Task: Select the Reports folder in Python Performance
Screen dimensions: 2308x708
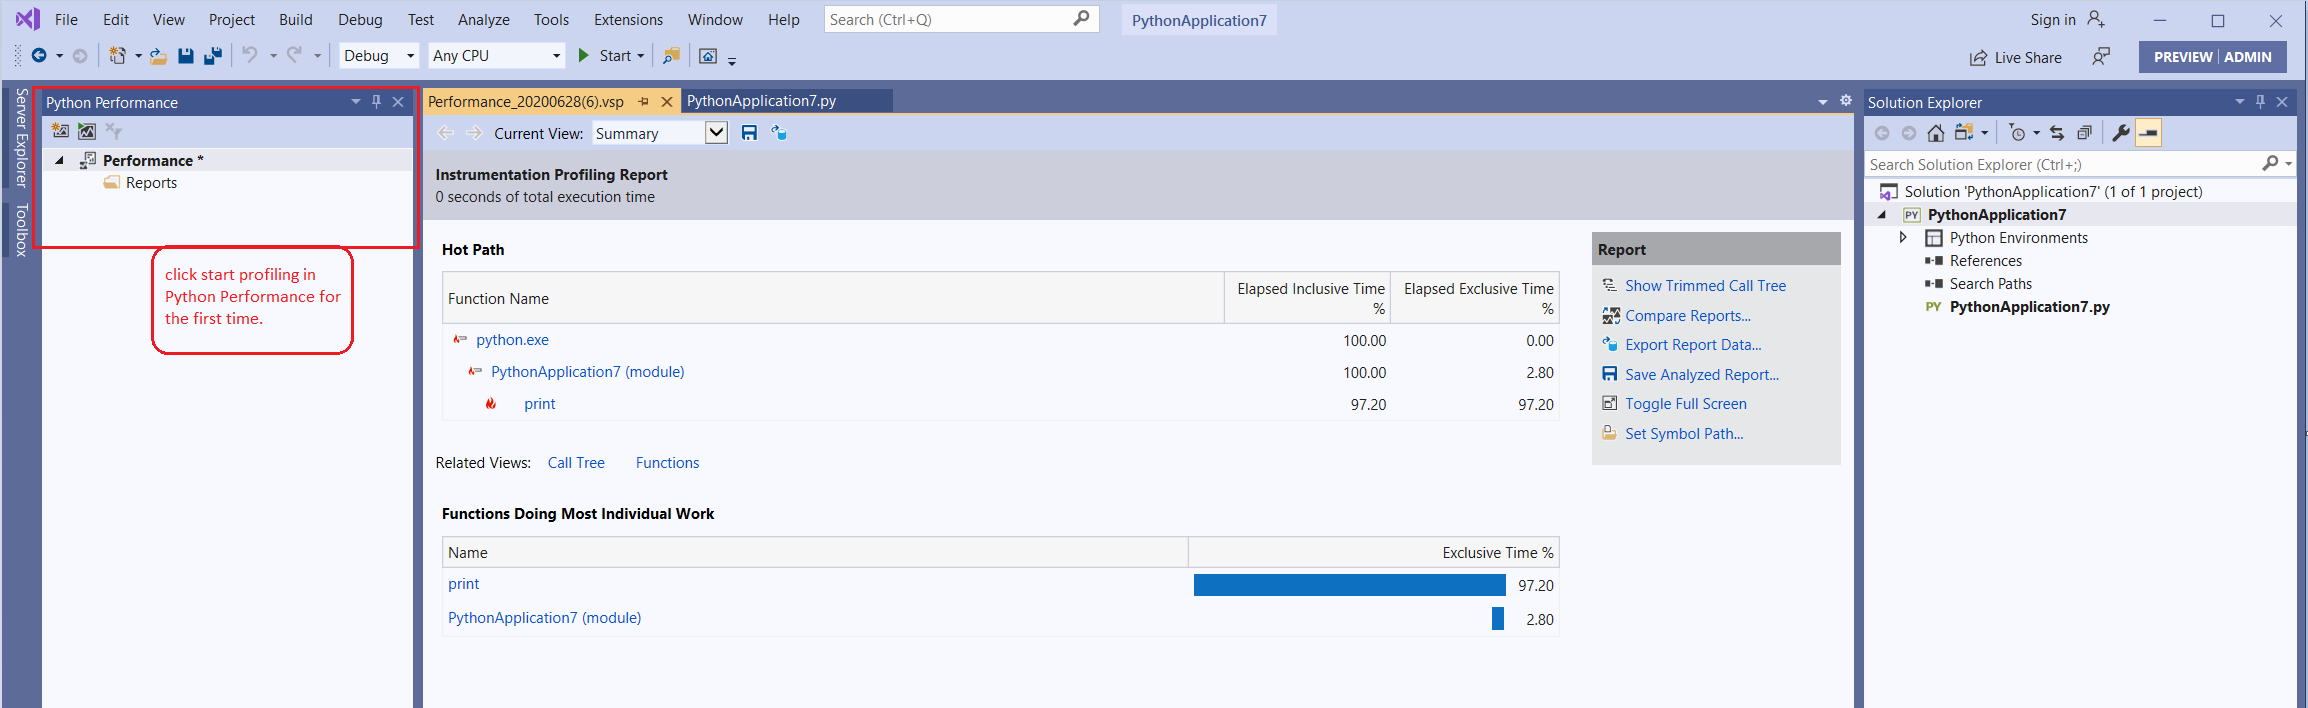Action: (x=151, y=183)
